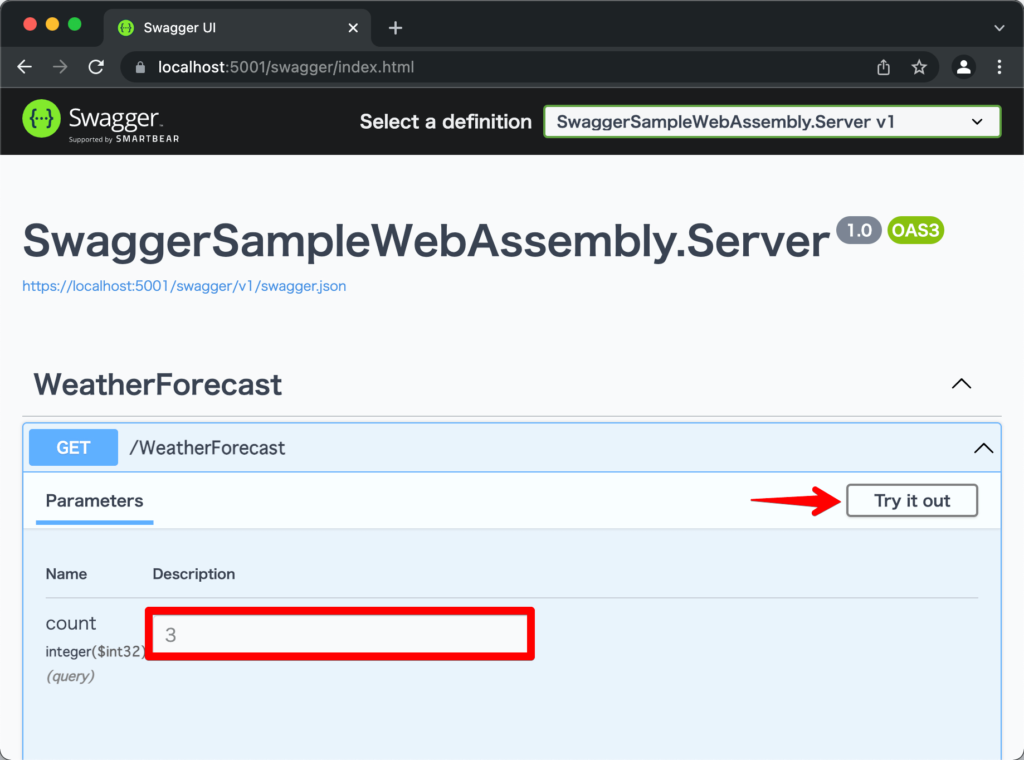Click the OAS3 badge

pos(915,229)
